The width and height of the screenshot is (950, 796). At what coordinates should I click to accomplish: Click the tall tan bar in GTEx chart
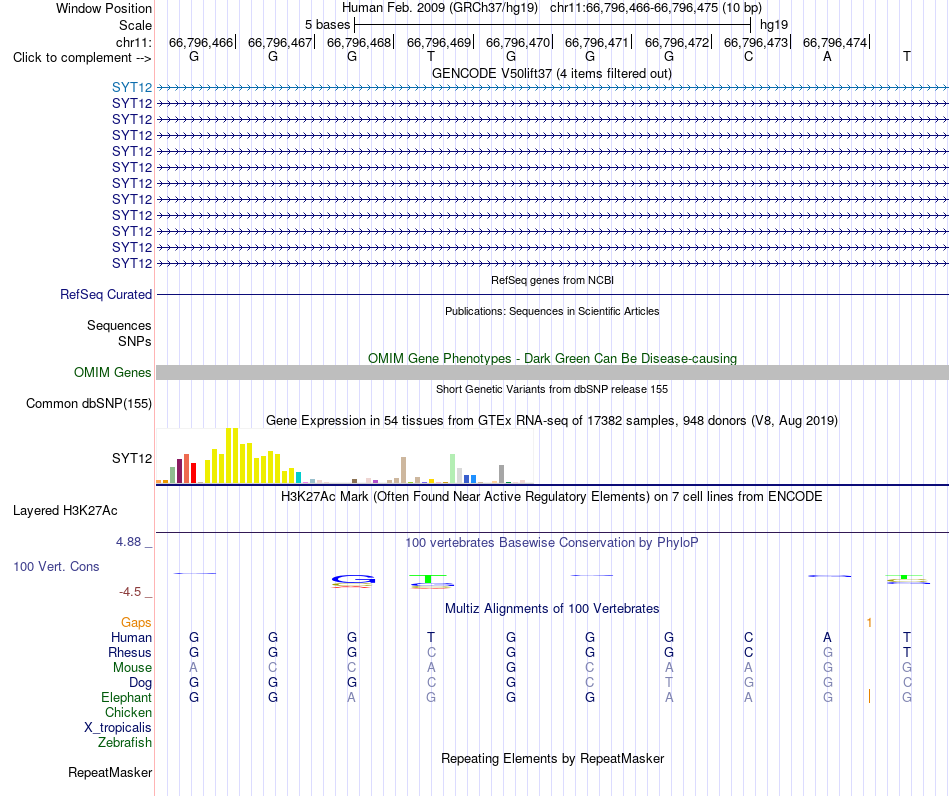(x=404, y=470)
